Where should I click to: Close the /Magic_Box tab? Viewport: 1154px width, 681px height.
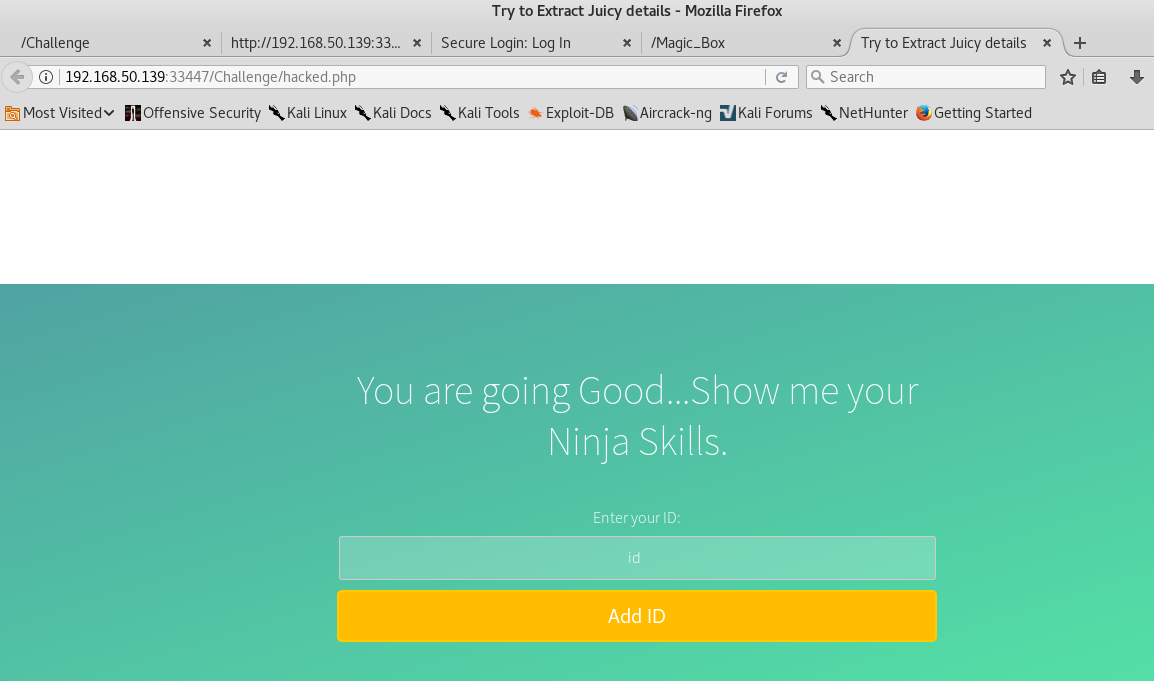(837, 43)
